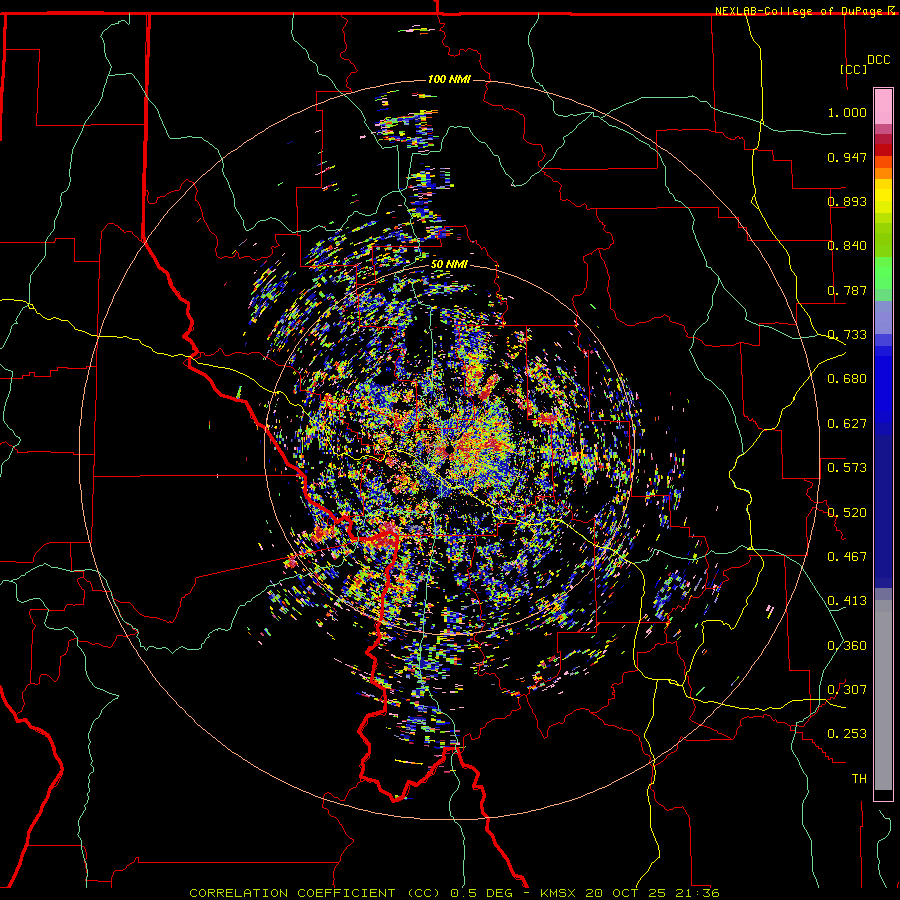The height and width of the screenshot is (900, 900).
Task: Select the 0.680 legend value
Action: click(x=847, y=379)
